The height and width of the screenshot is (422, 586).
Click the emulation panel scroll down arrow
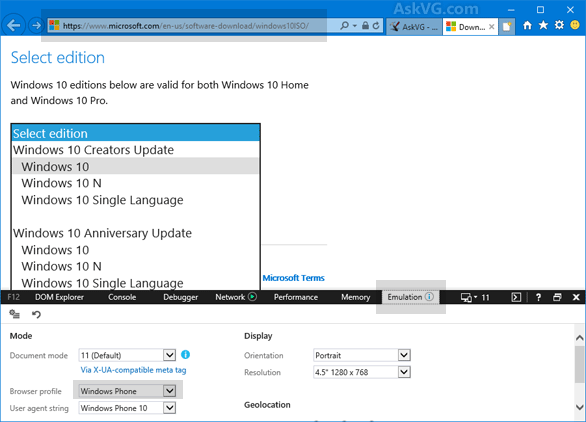pyautogui.click(x=580, y=407)
